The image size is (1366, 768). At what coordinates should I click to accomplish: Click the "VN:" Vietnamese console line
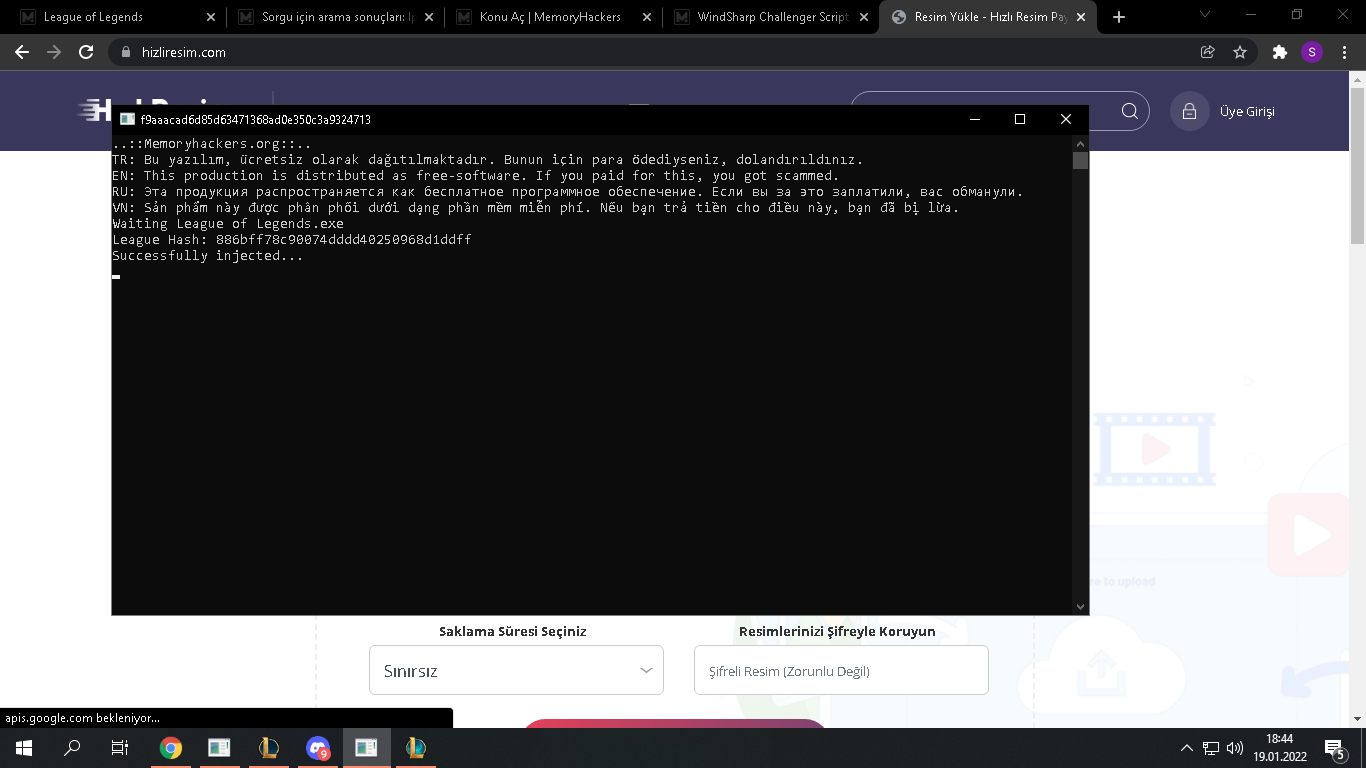click(536, 208)
